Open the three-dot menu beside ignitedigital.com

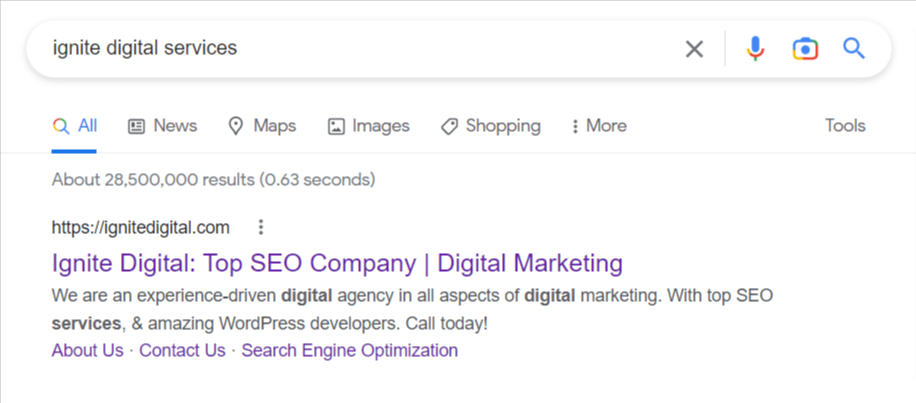pyautogui.click(x=261, y=226)
